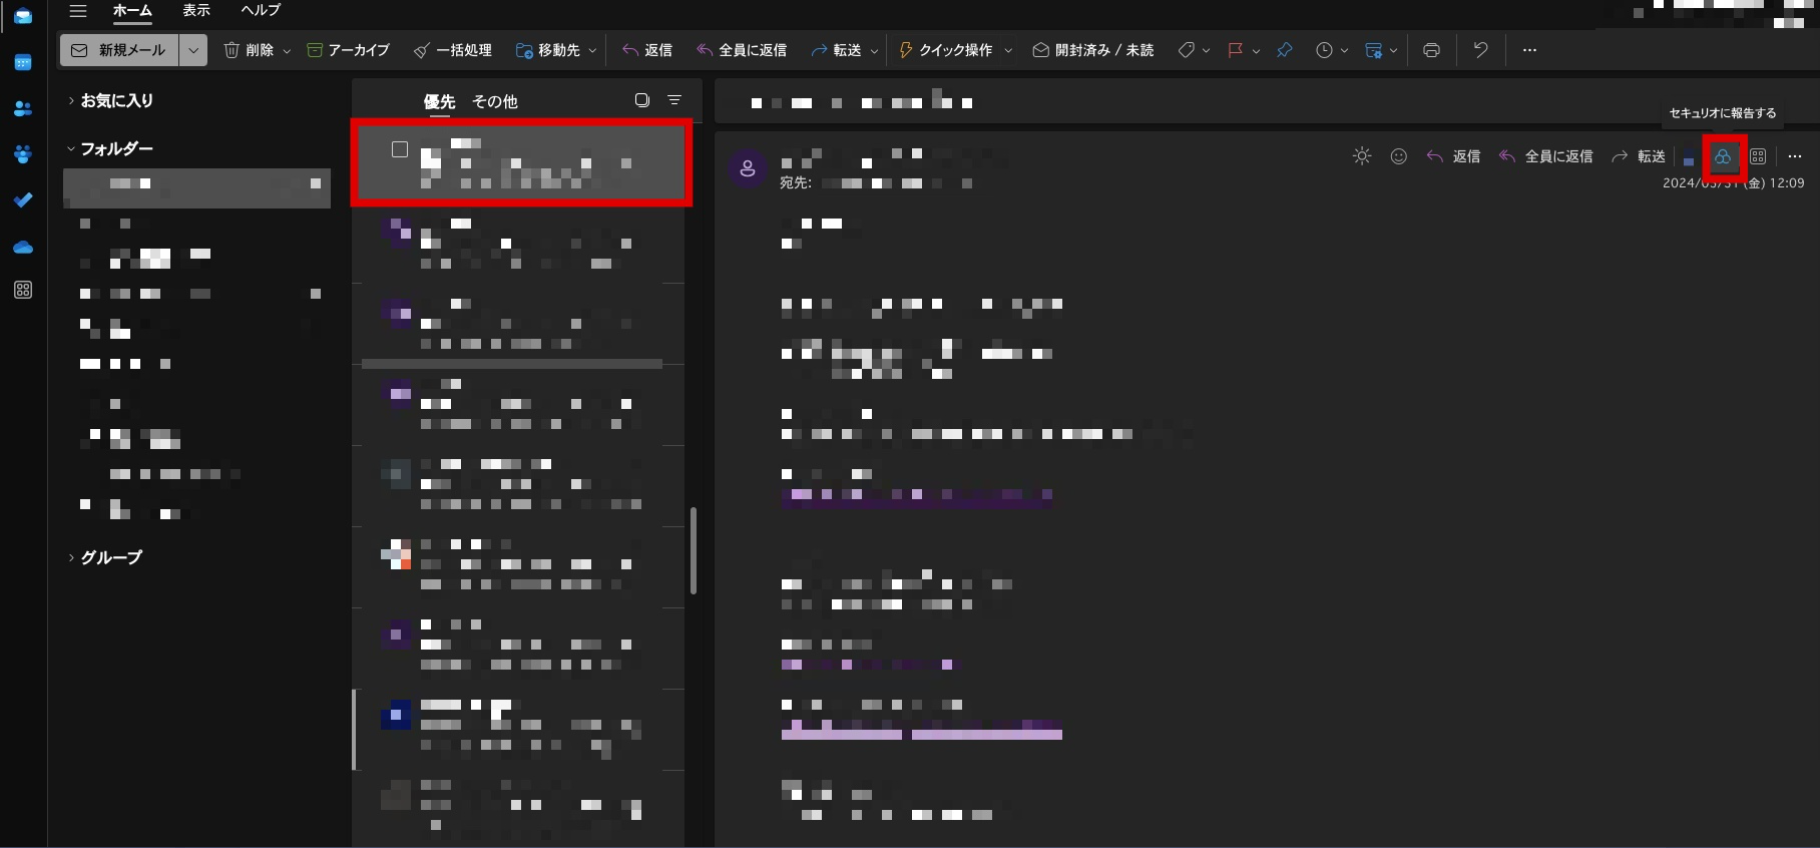Open the 新規メール dropdown arrow

coord(193,50)
